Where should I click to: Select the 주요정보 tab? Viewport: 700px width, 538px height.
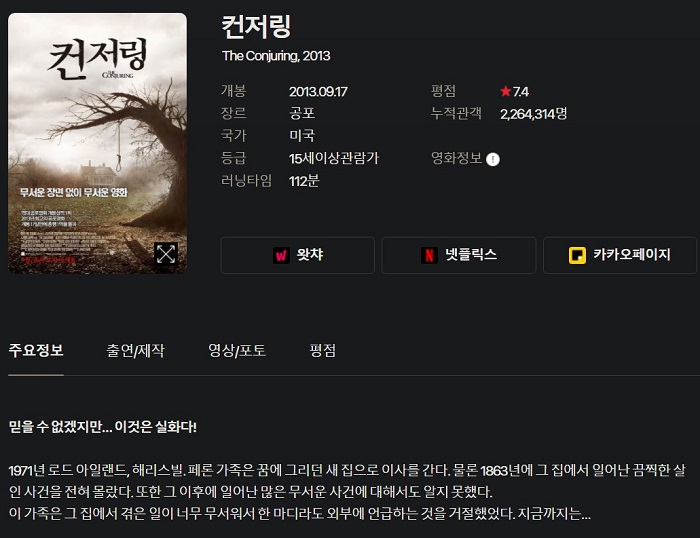(x=36, y=350)
